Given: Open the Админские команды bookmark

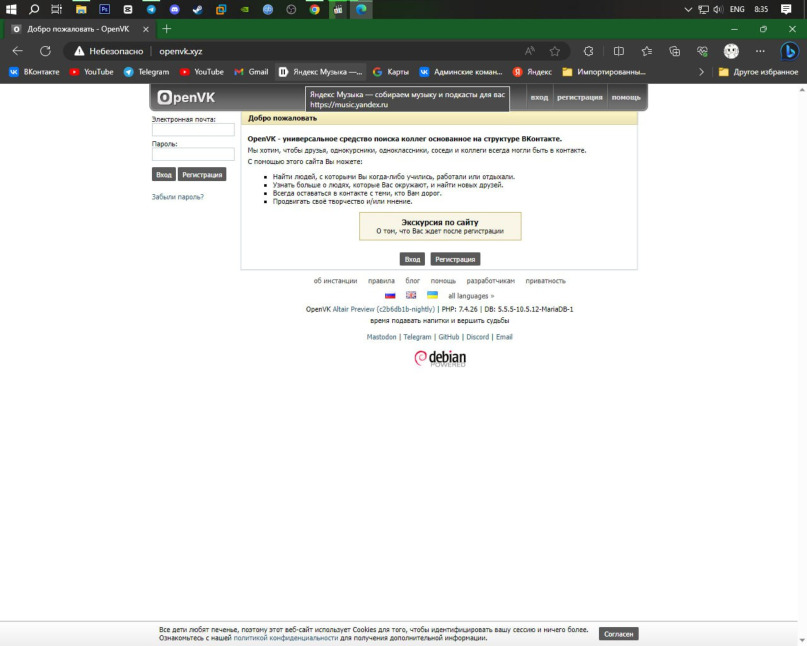Looking at the screenshot, I should (461, 72).
